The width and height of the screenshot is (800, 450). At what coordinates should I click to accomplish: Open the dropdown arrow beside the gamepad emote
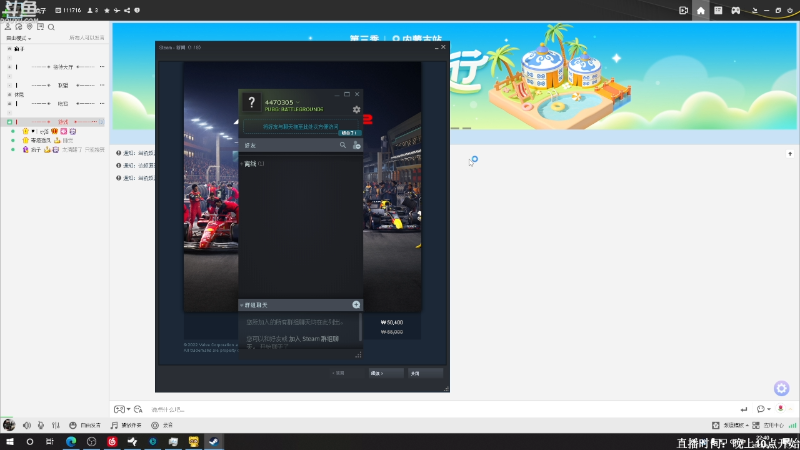128,409
